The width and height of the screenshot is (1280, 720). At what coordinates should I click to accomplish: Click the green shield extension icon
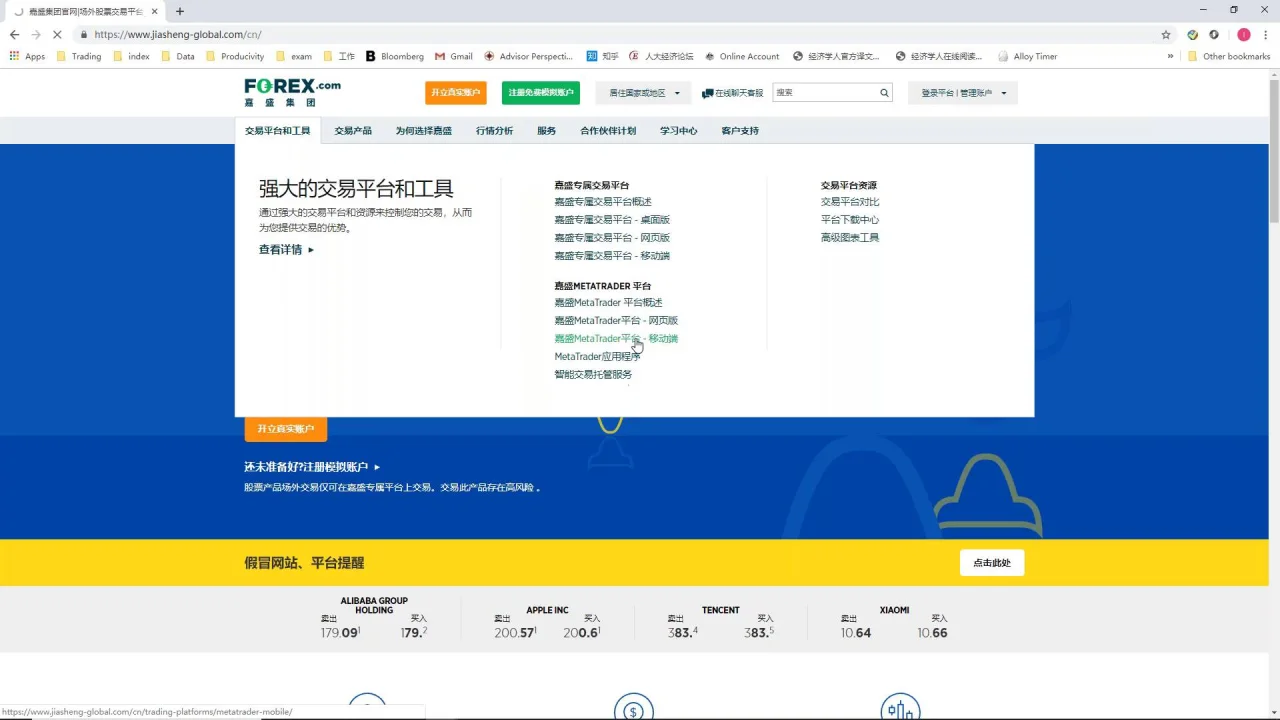(1193, 34)
